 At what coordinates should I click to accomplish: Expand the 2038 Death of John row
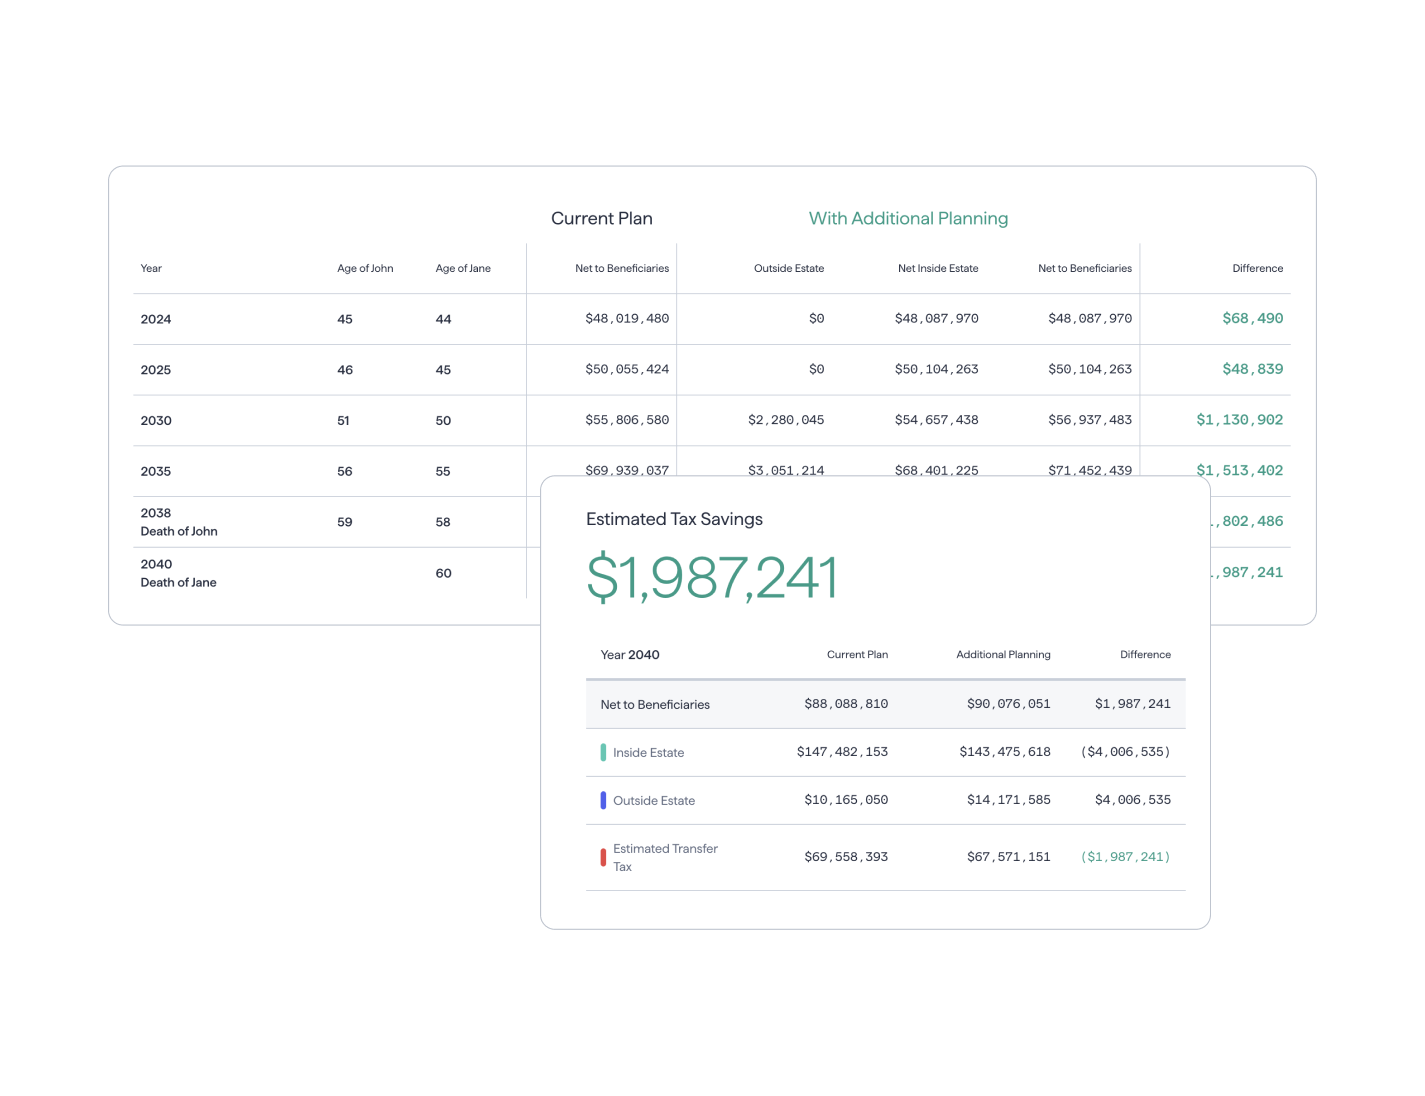pos(179,521)
